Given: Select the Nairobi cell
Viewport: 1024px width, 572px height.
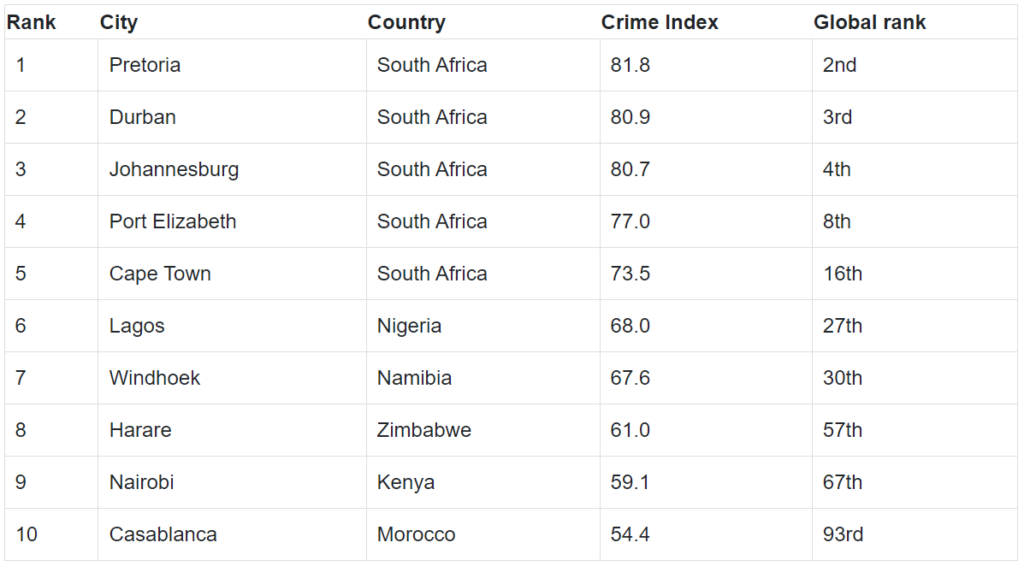Looking at the screenshot, I should click(x=141, y=482).
